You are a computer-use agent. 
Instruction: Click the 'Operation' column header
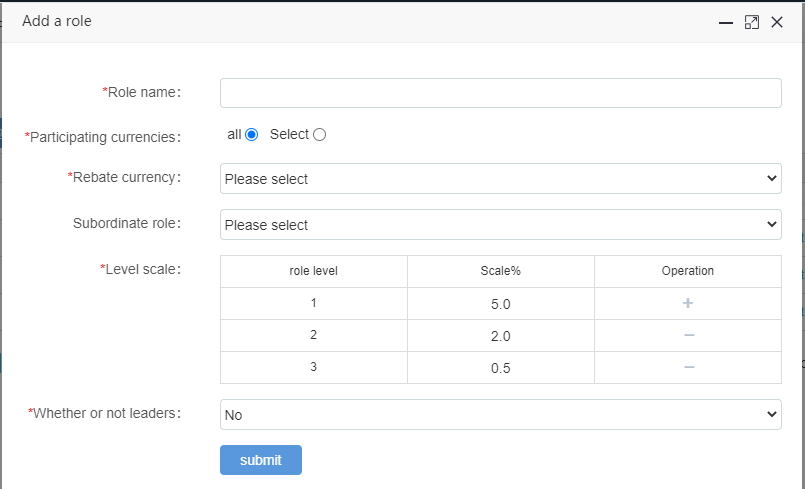click(x=688, y=271)
